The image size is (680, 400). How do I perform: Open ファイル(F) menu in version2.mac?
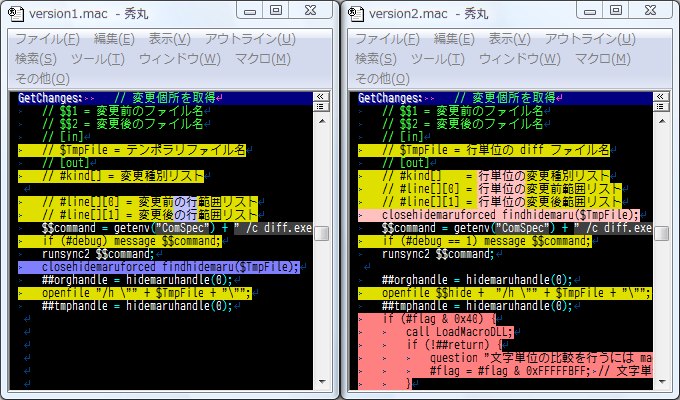388,39
